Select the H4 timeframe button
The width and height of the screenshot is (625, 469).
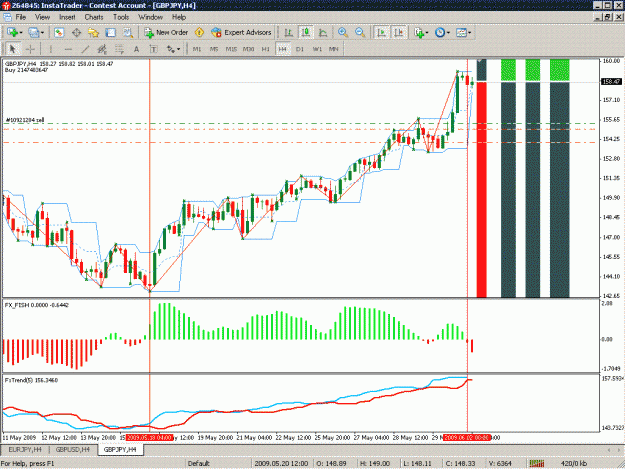[283, 49]
